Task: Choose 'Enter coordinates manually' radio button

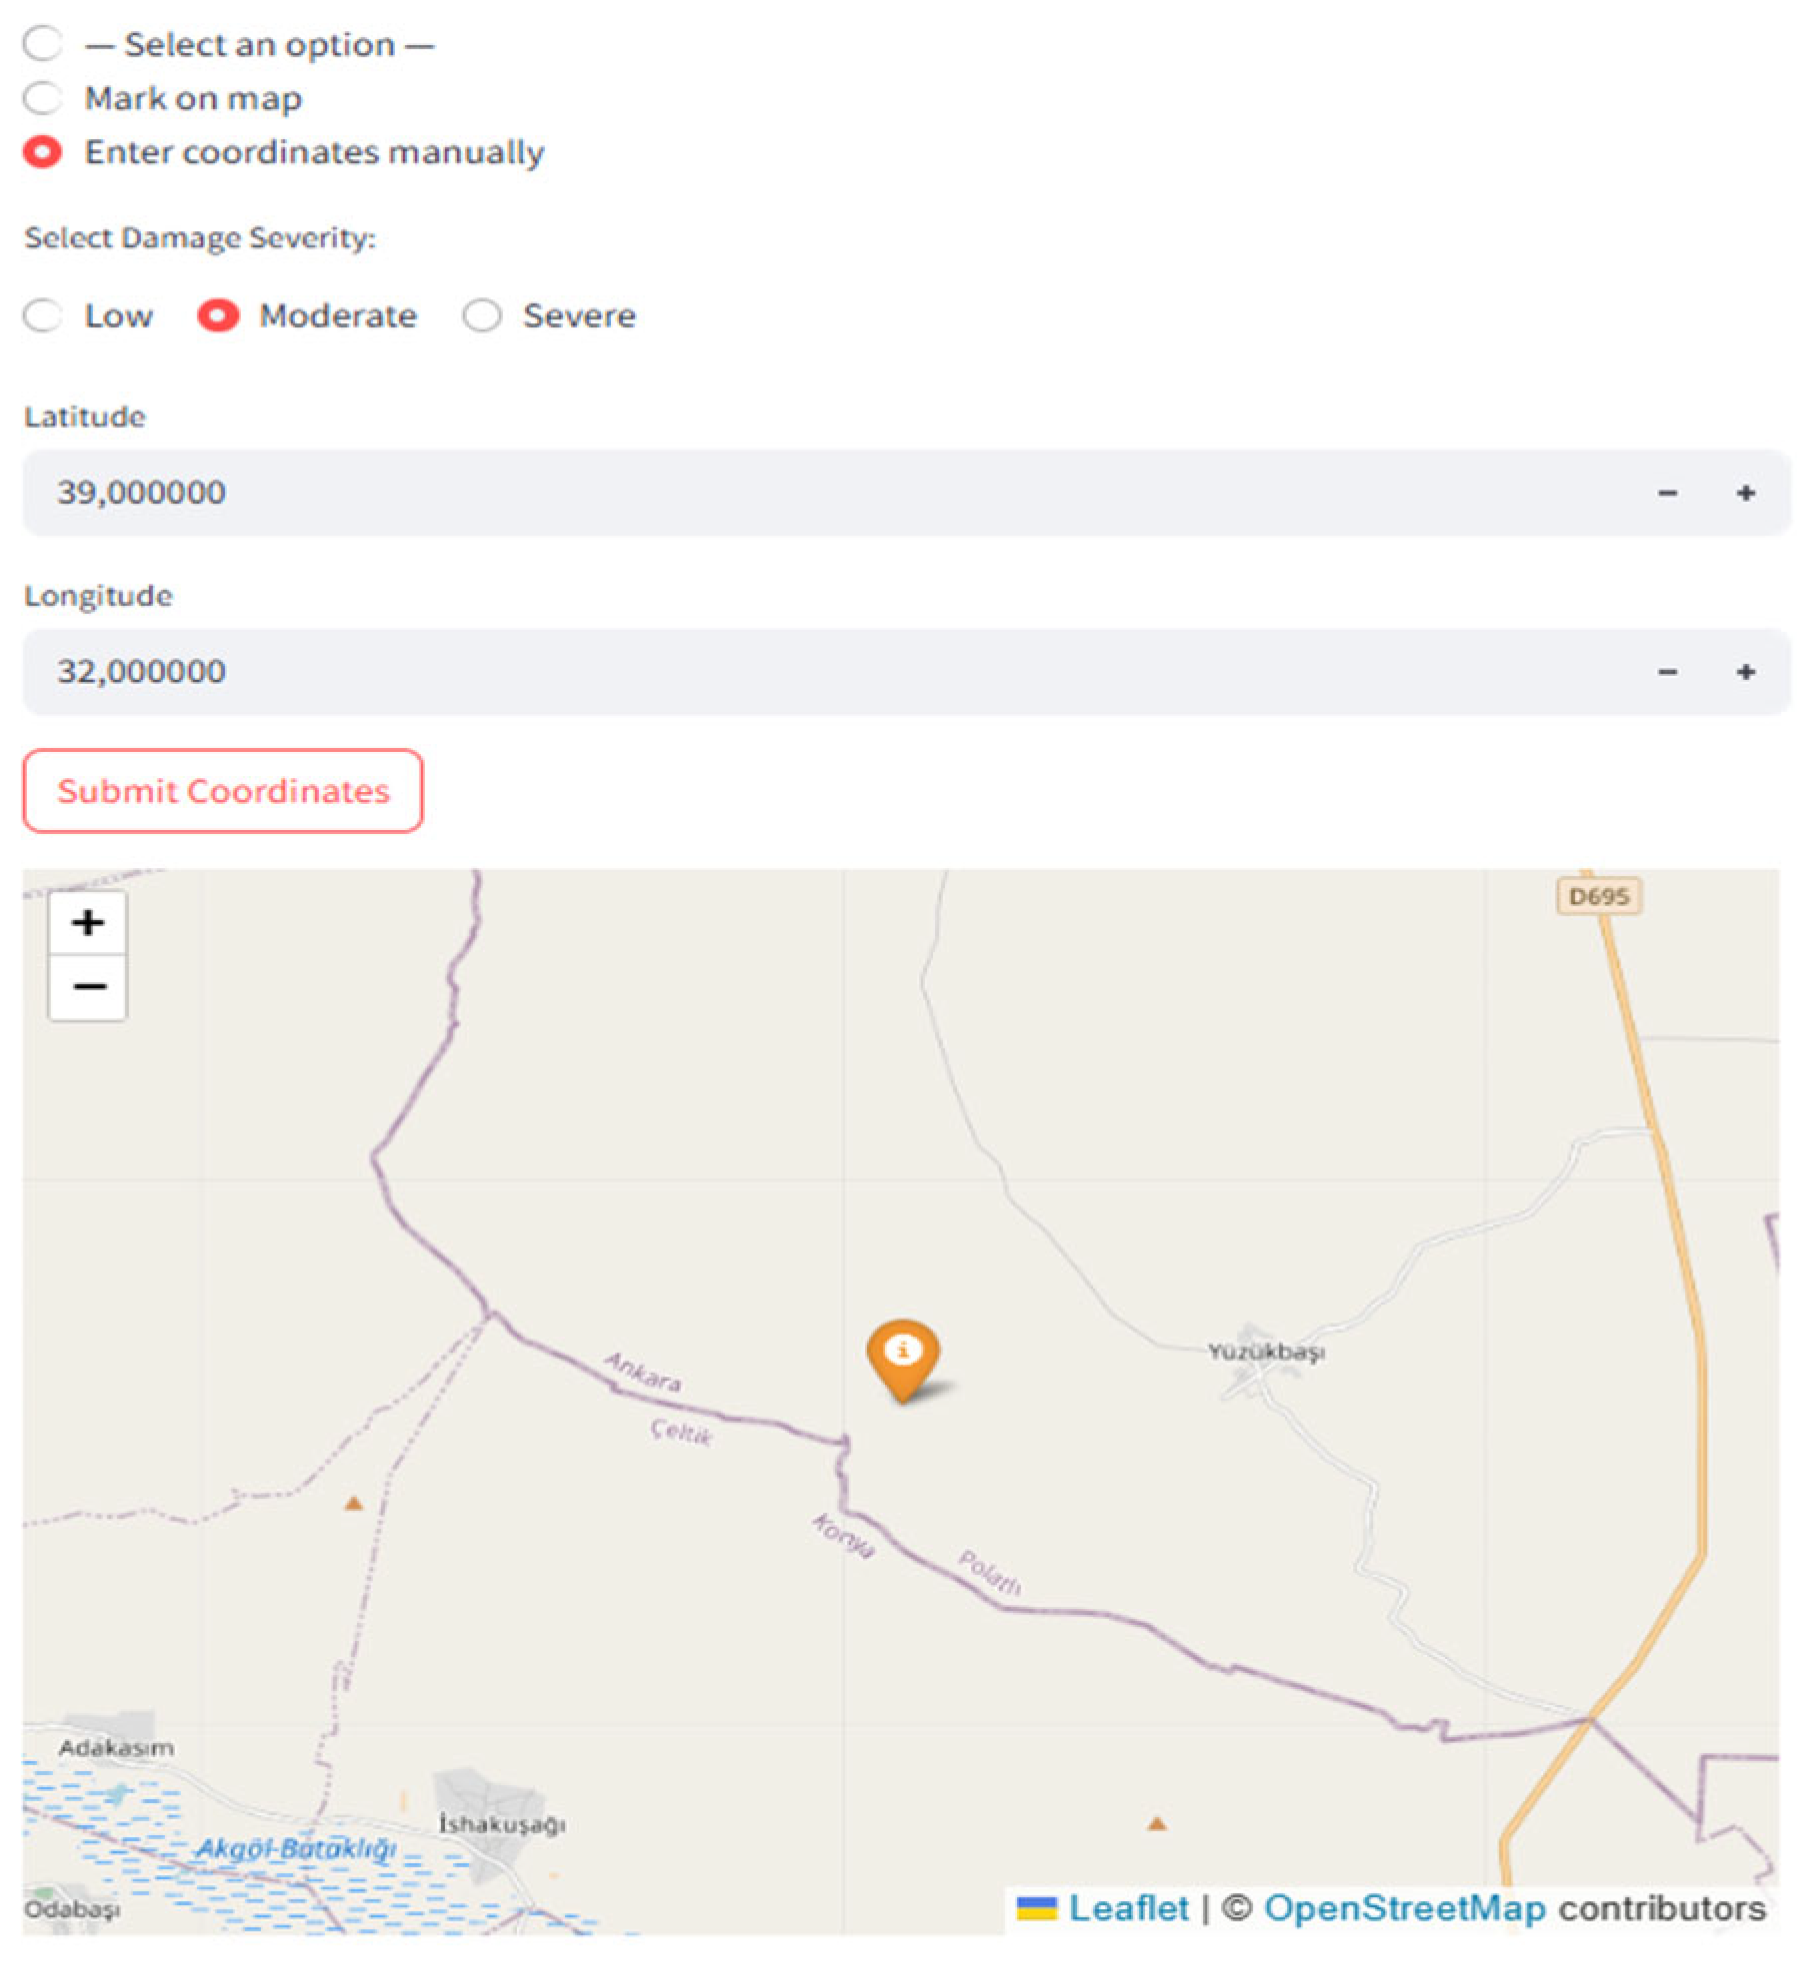Action: (x=43, y=152)
